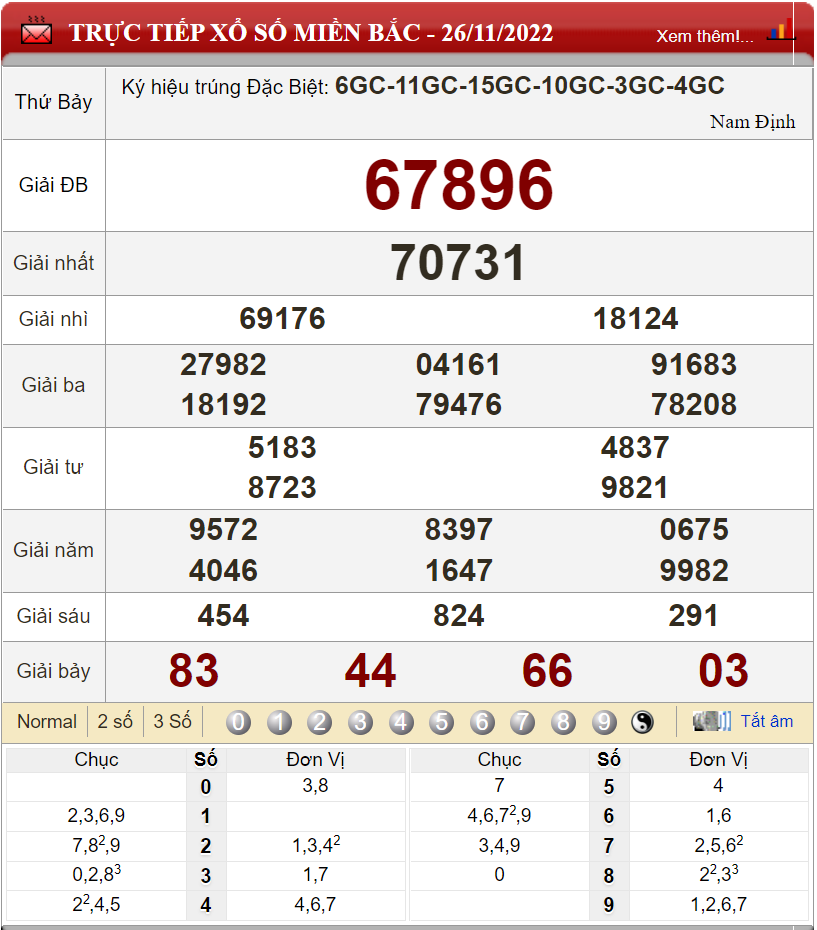Click the Giải nhất row label
817x930 pixels.
pos(53,263)
